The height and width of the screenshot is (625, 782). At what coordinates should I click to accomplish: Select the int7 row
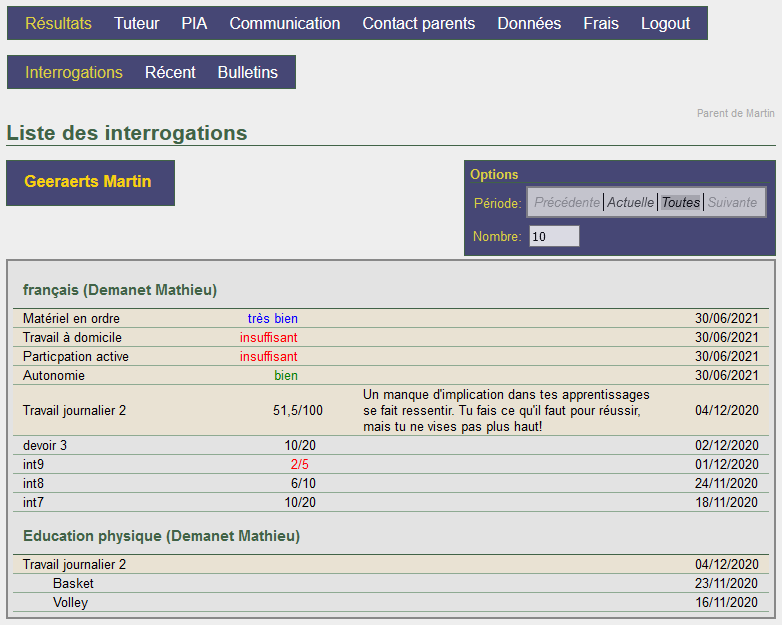pos(391,502)
